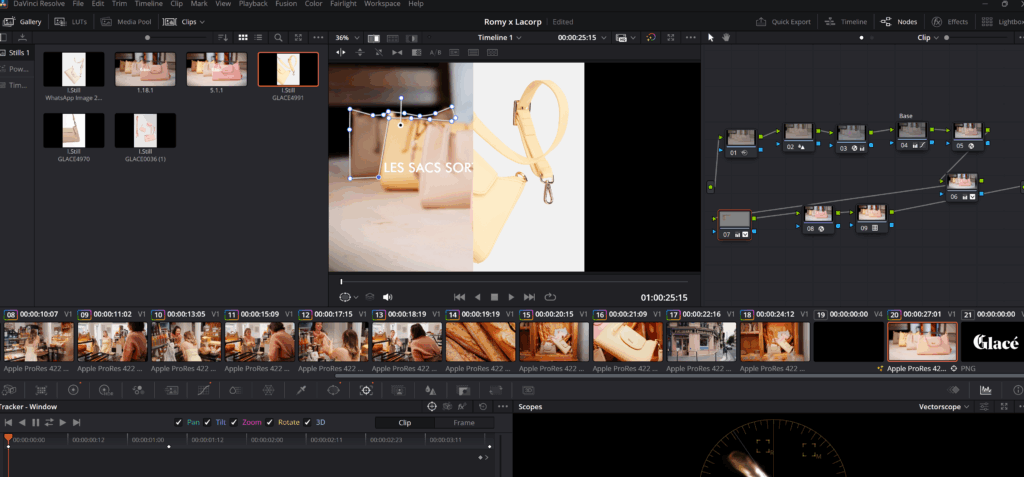The image size is (1024, 477).
Task: Toggle the Gallery panel button
Action: [x=23, y=22]
